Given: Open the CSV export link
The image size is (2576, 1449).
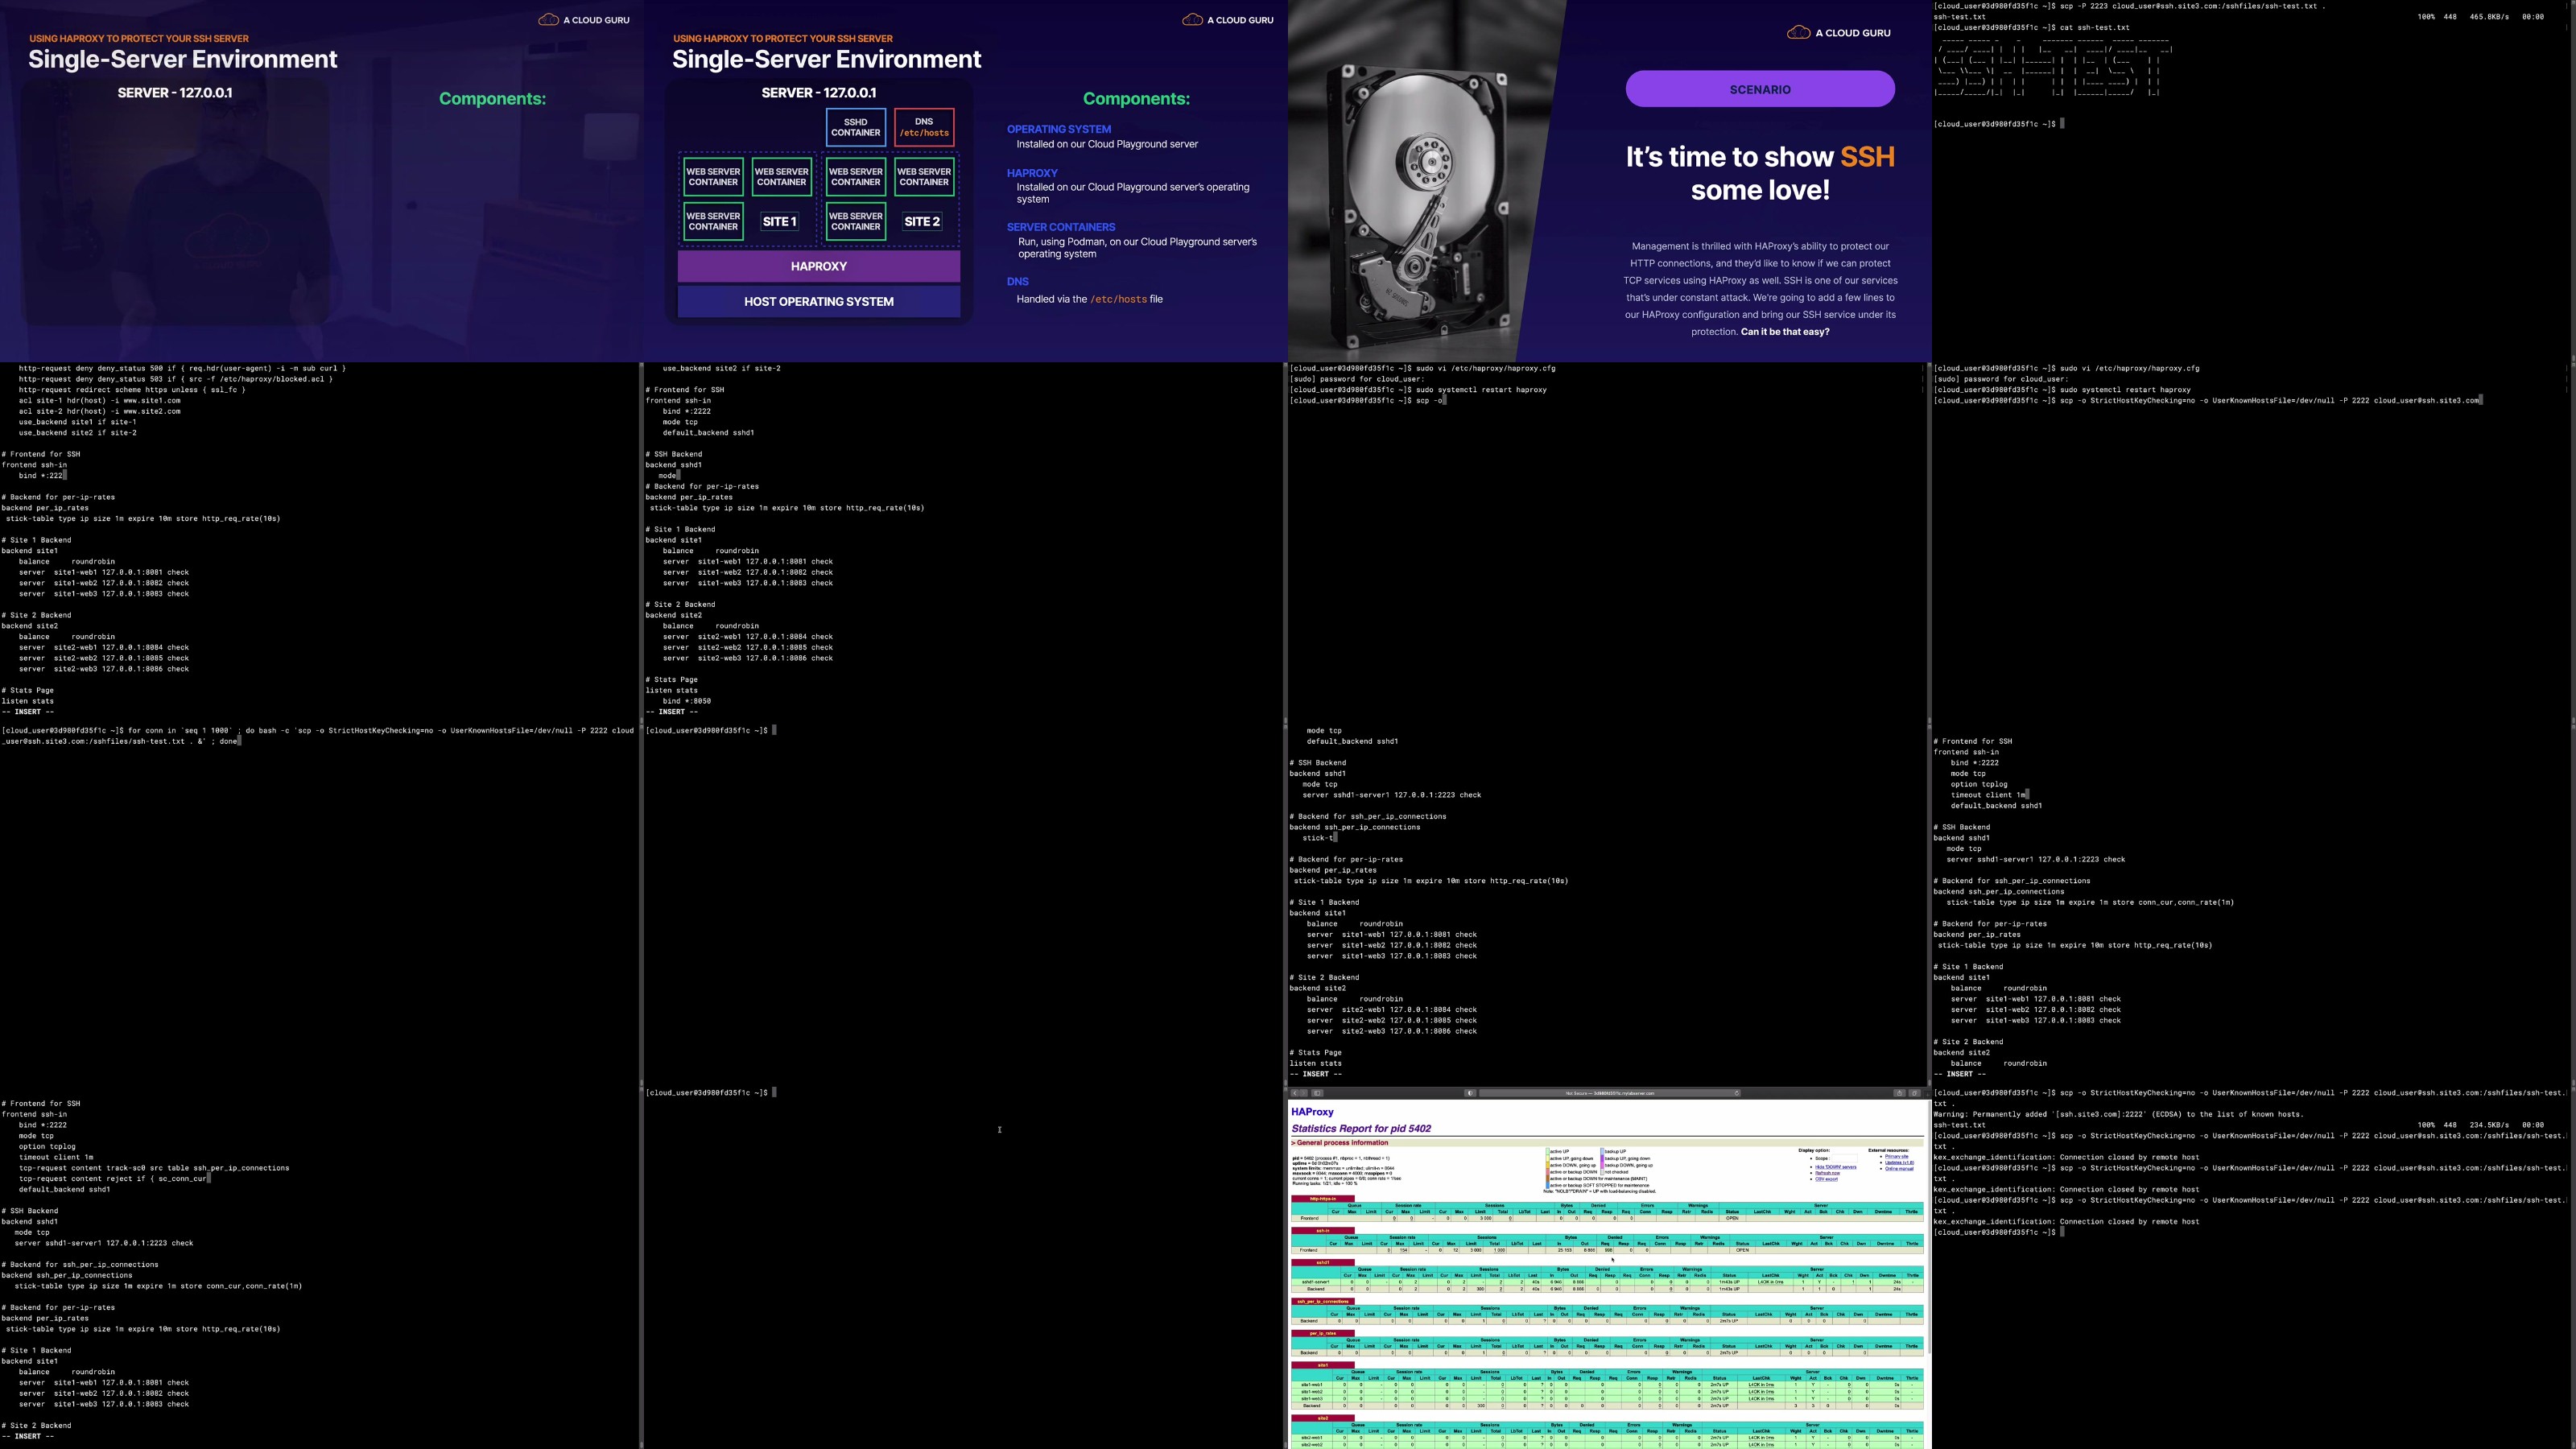Looking at the screenshot, I should pyautogui.click(x=1826, y=1179).
